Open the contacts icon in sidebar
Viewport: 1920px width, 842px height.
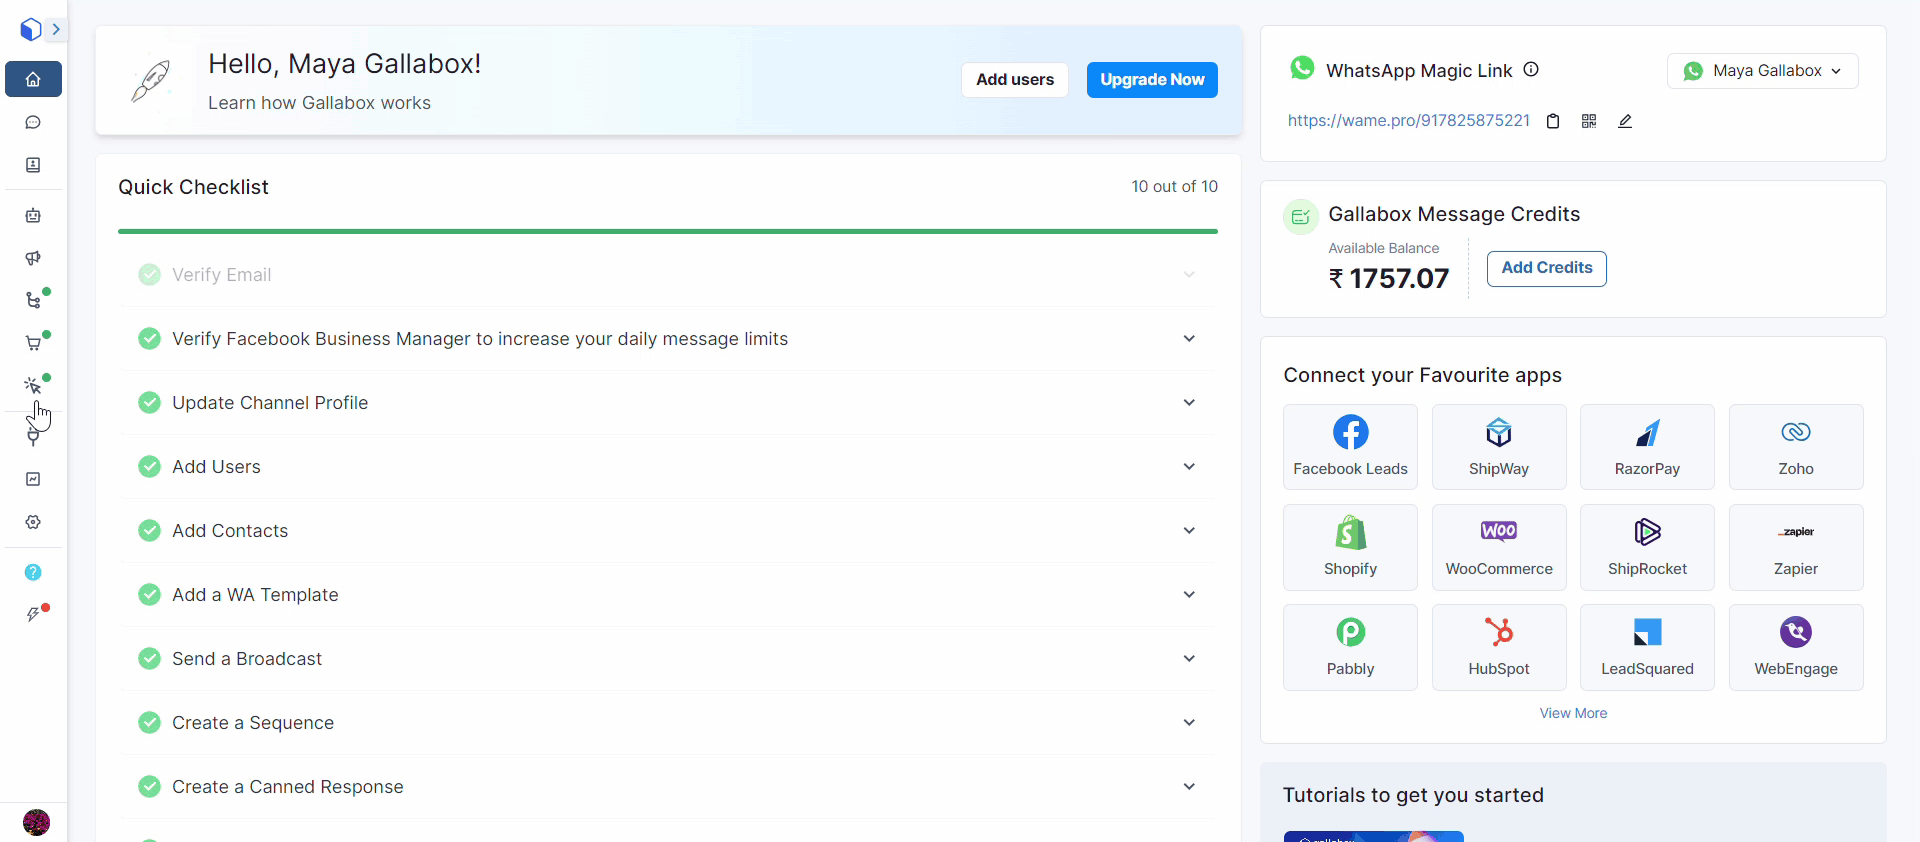point(33,165)
